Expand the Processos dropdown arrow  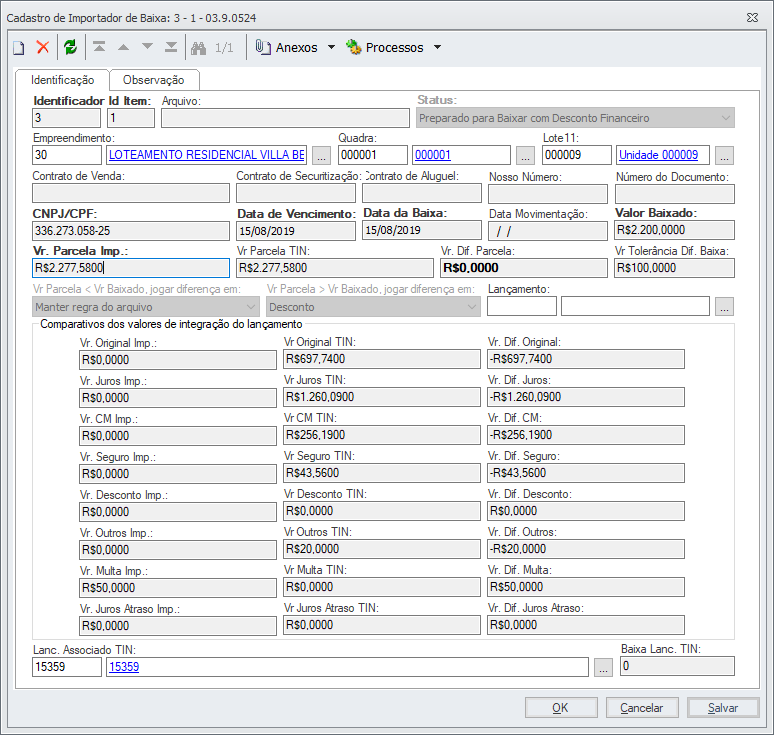tap(437, 48)
